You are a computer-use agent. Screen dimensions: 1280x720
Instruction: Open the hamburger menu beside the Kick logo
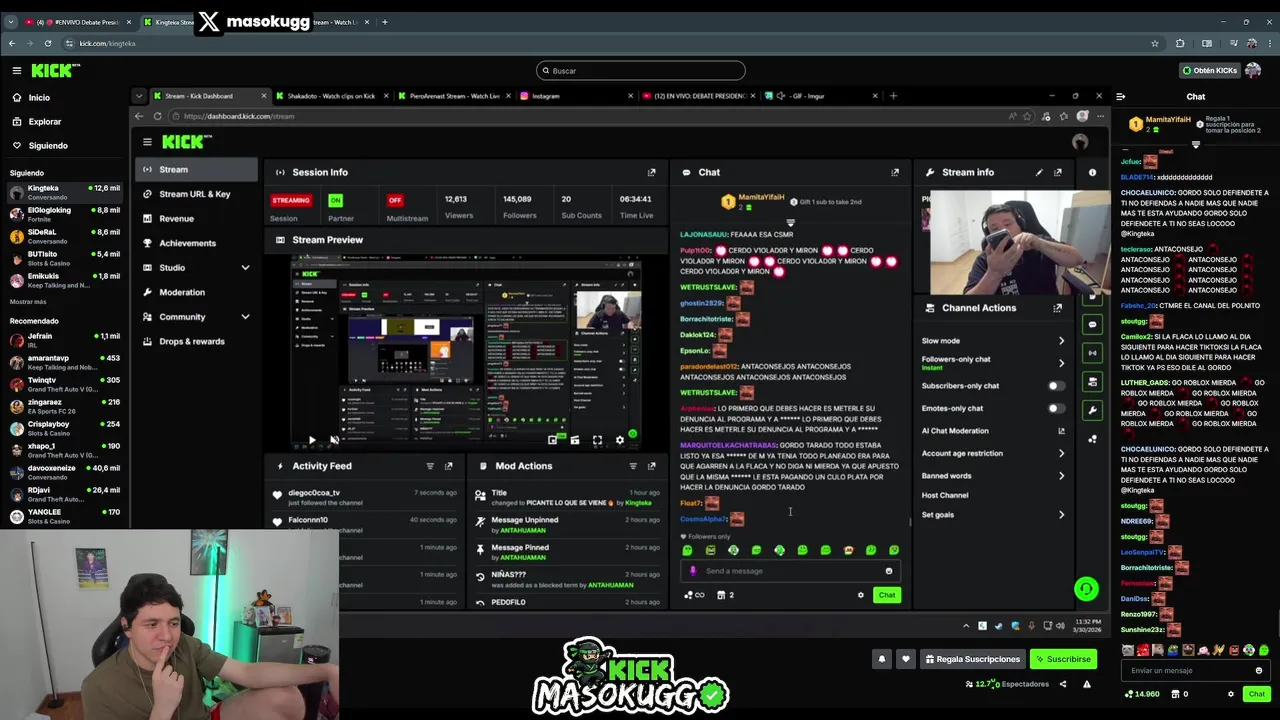(17, 70)
